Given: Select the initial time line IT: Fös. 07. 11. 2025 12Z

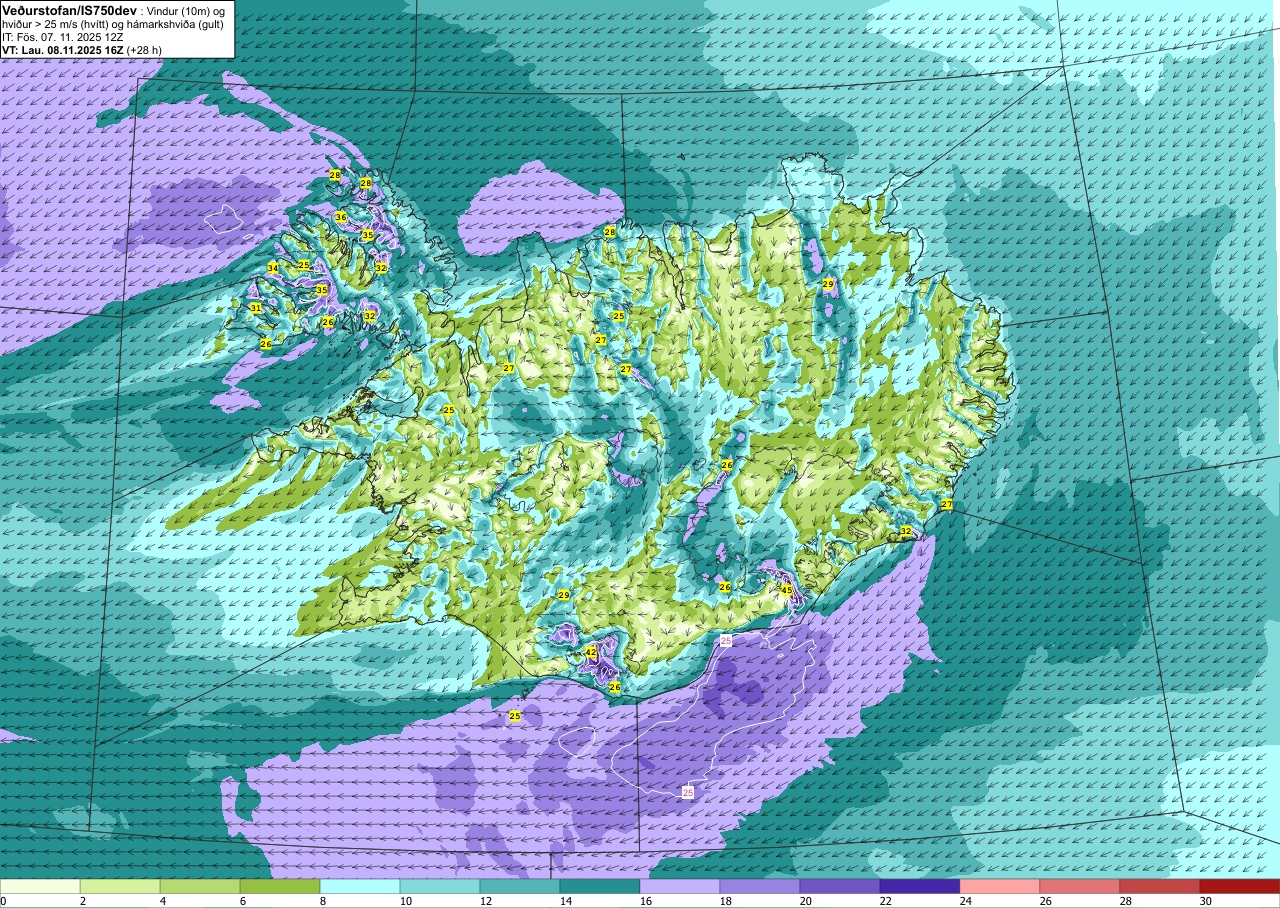Looking at the screenshot, I should click(x=62, y=37).
